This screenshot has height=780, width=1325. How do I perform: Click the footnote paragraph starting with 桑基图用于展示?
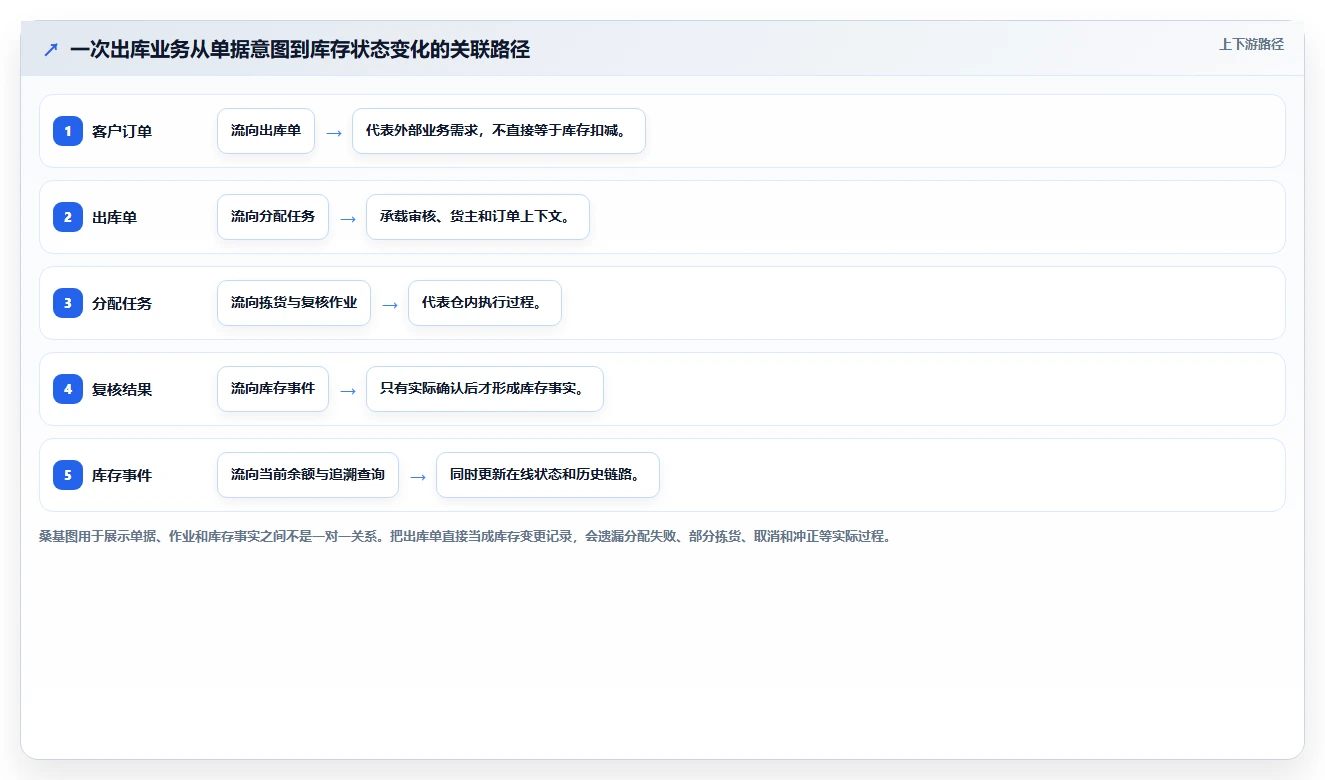tap(465, 536)
